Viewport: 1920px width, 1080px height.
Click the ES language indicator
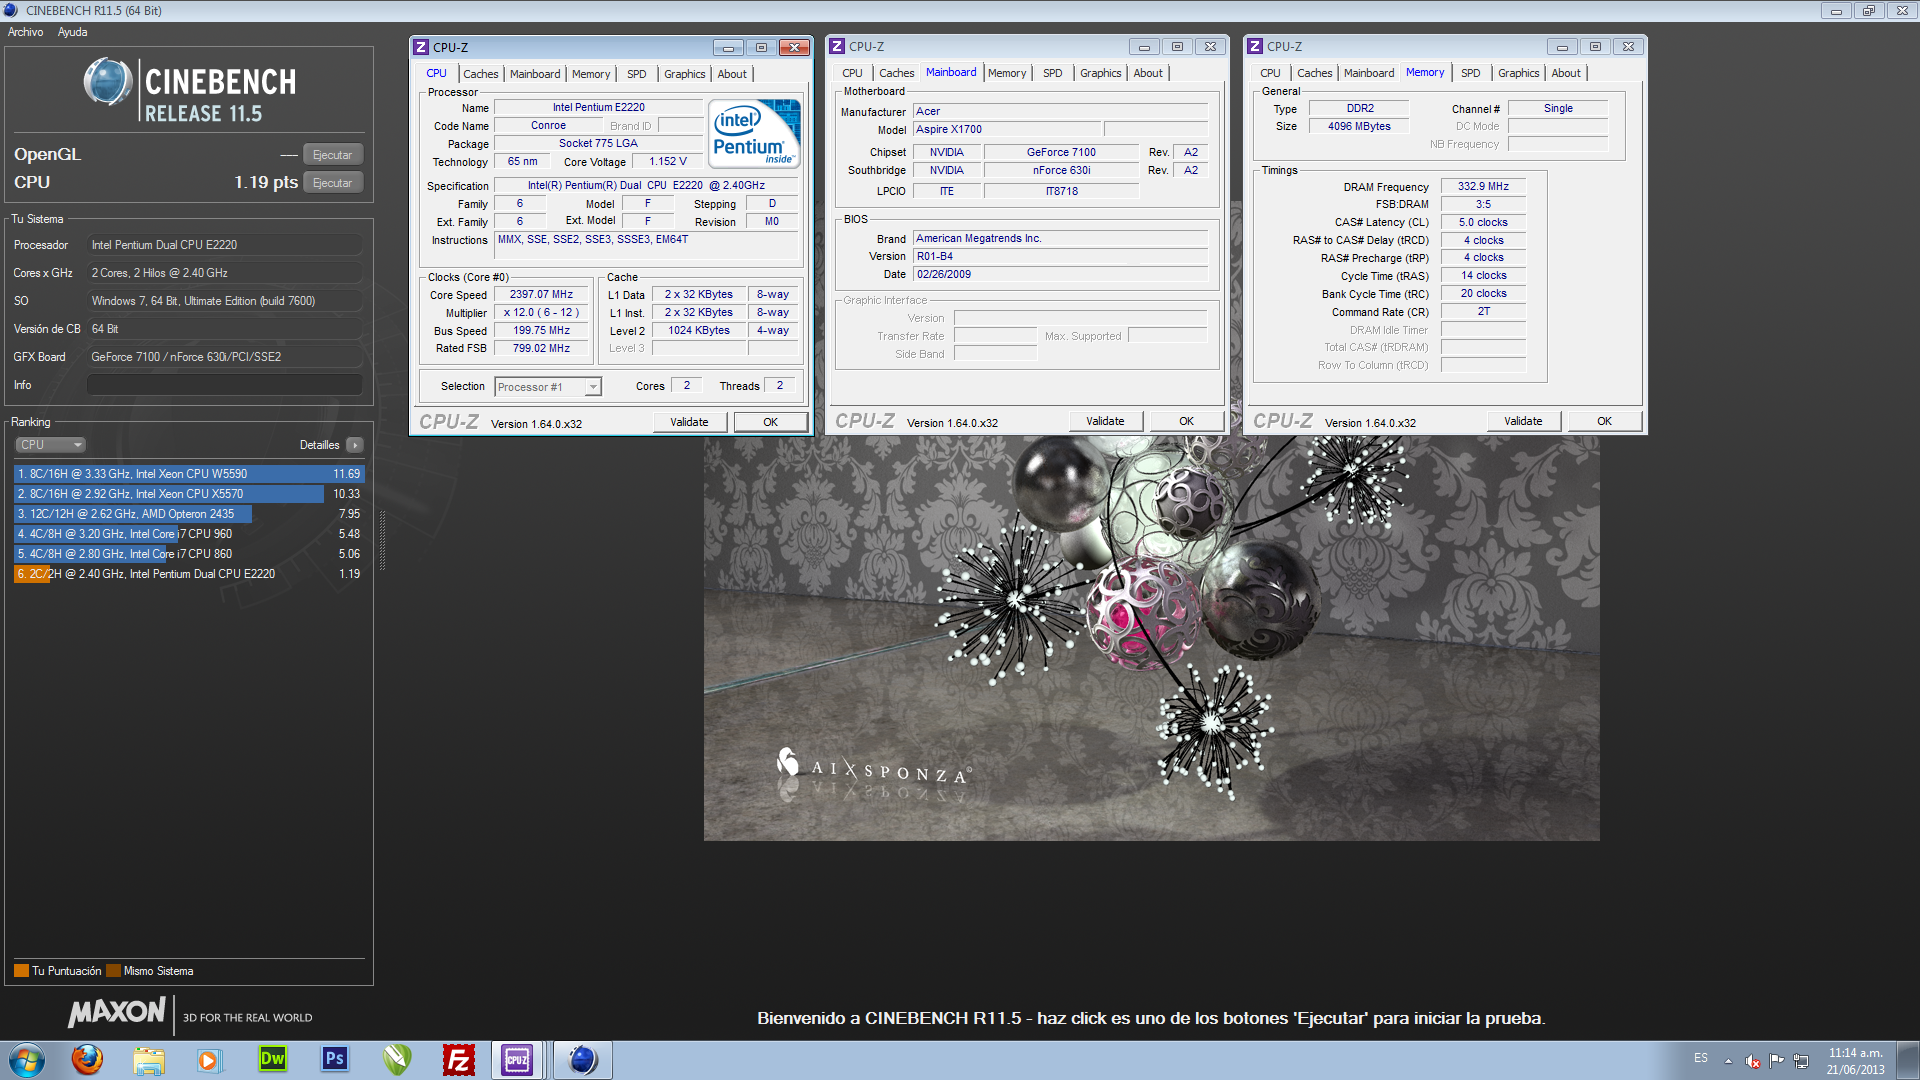point(1701,1058)
